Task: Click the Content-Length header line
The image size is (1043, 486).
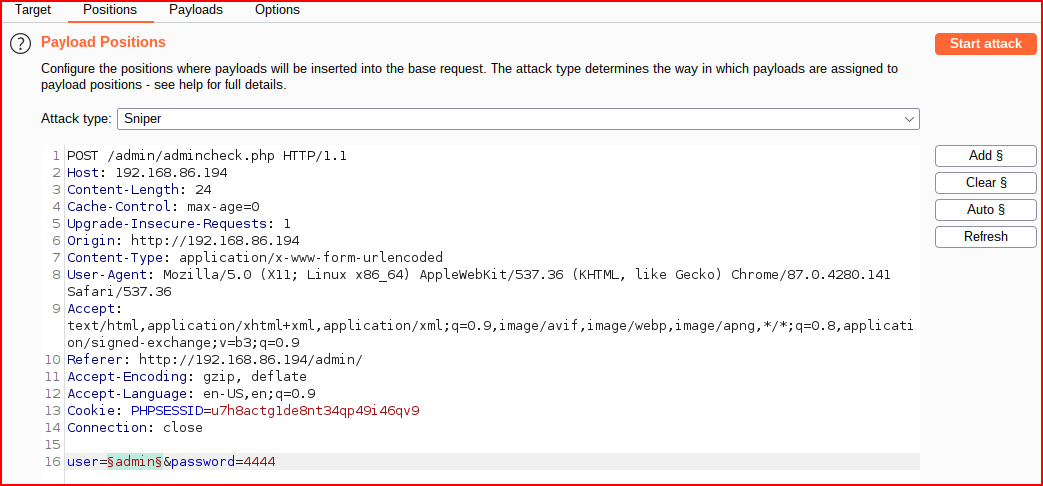Action: pyautogui.click(x=139, y=189)
